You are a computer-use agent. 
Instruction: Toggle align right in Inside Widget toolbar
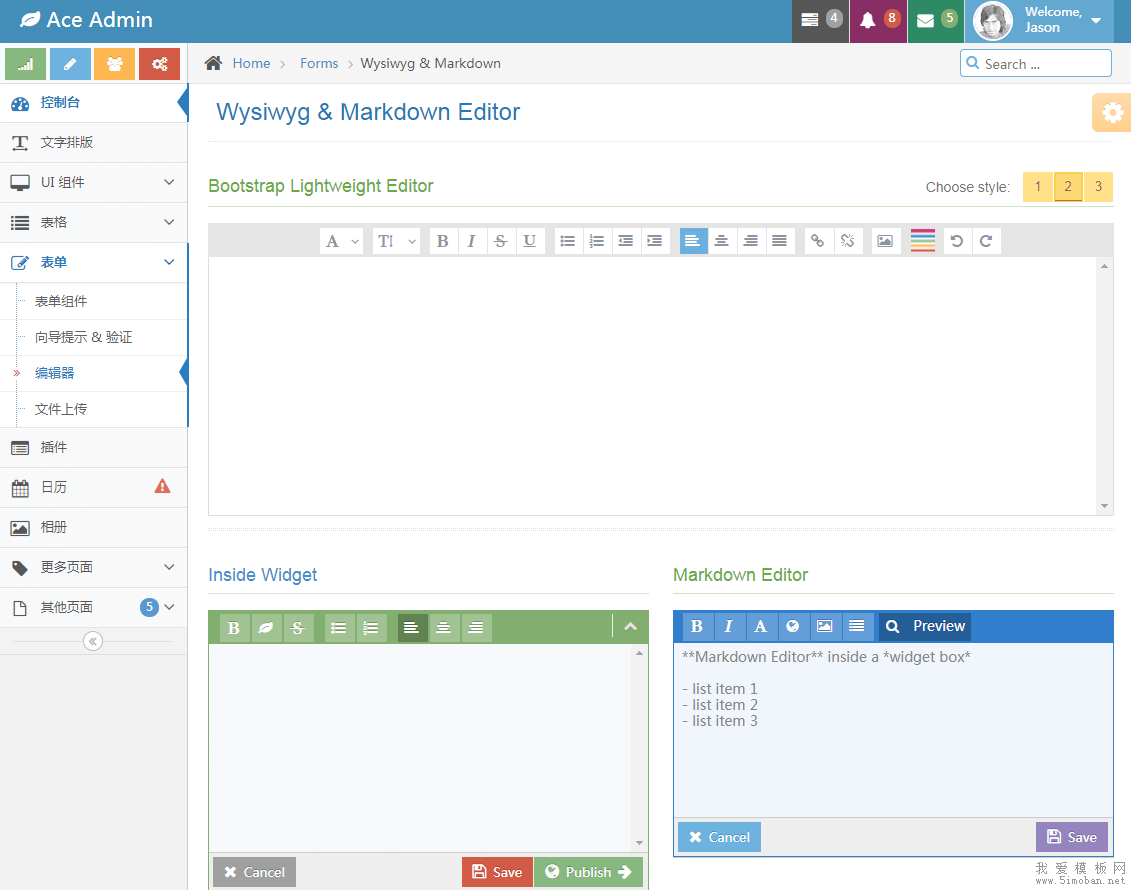pyautogui.click(x=476, y=628)
